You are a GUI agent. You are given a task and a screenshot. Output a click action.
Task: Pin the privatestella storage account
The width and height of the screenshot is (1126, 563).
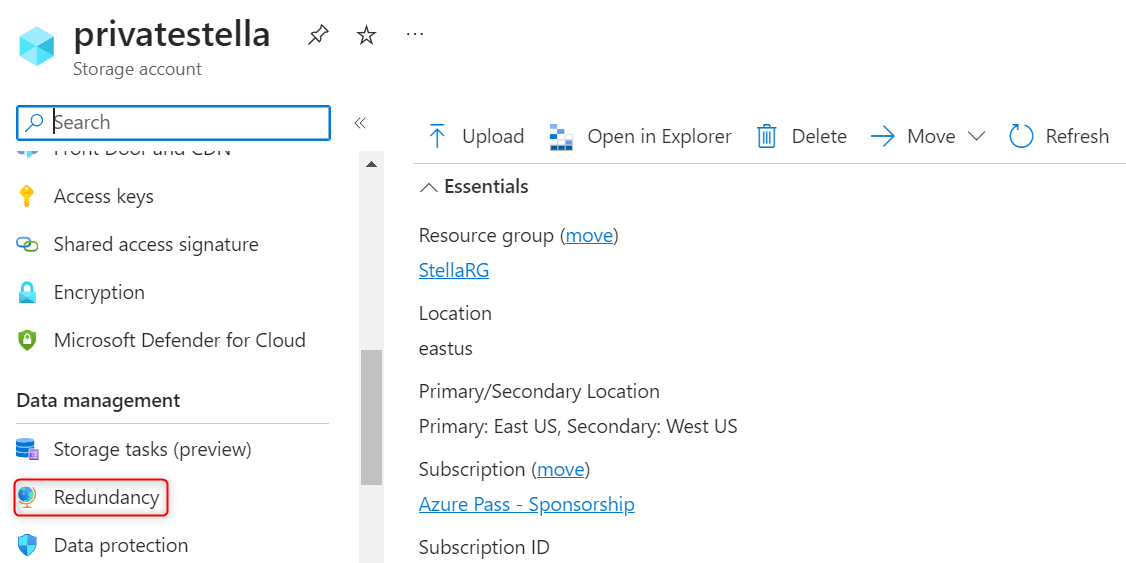point(318,36)
